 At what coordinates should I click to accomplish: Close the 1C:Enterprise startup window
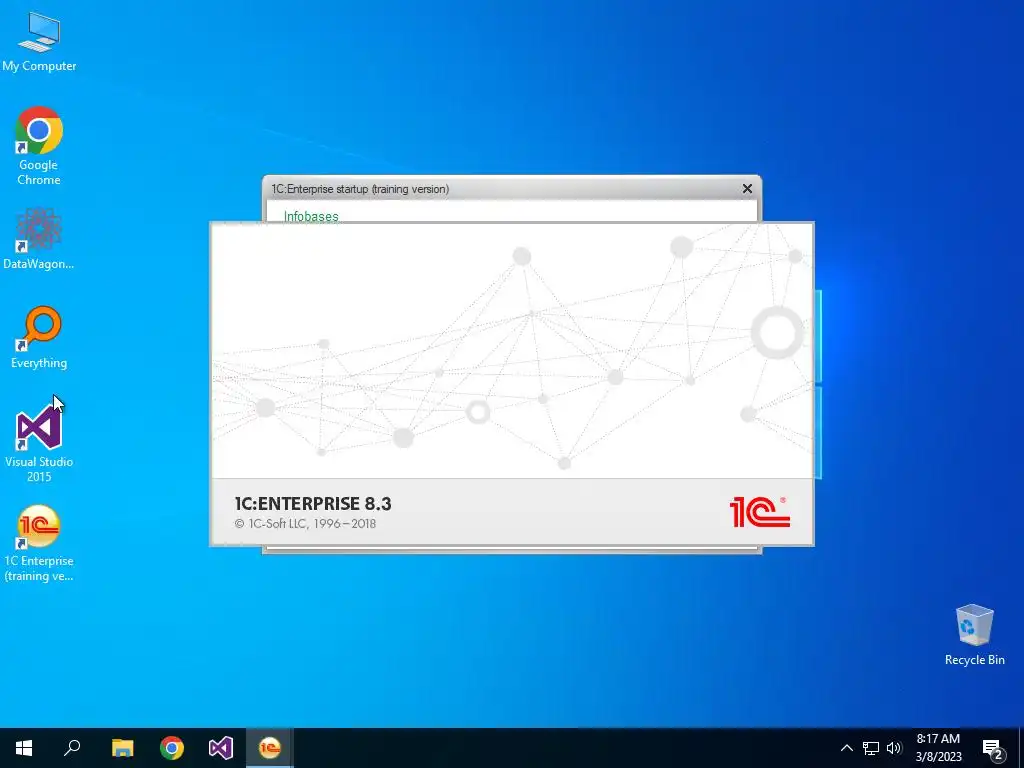click(x=747, y=189)
